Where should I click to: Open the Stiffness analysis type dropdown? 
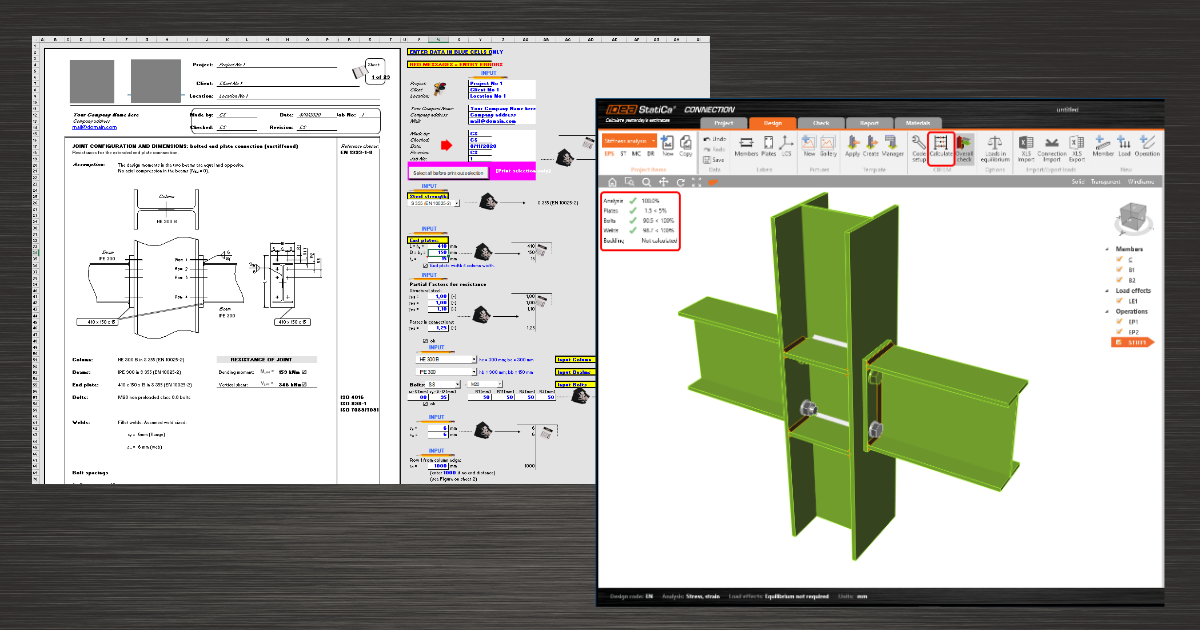click(653, 141)
